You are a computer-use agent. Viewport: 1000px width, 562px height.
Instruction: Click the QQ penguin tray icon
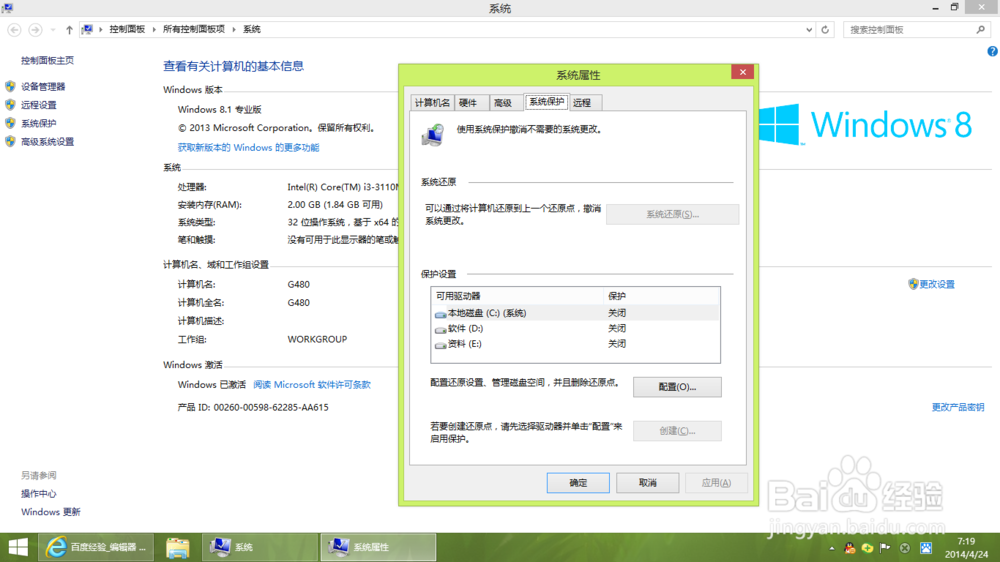click(849, 548)
